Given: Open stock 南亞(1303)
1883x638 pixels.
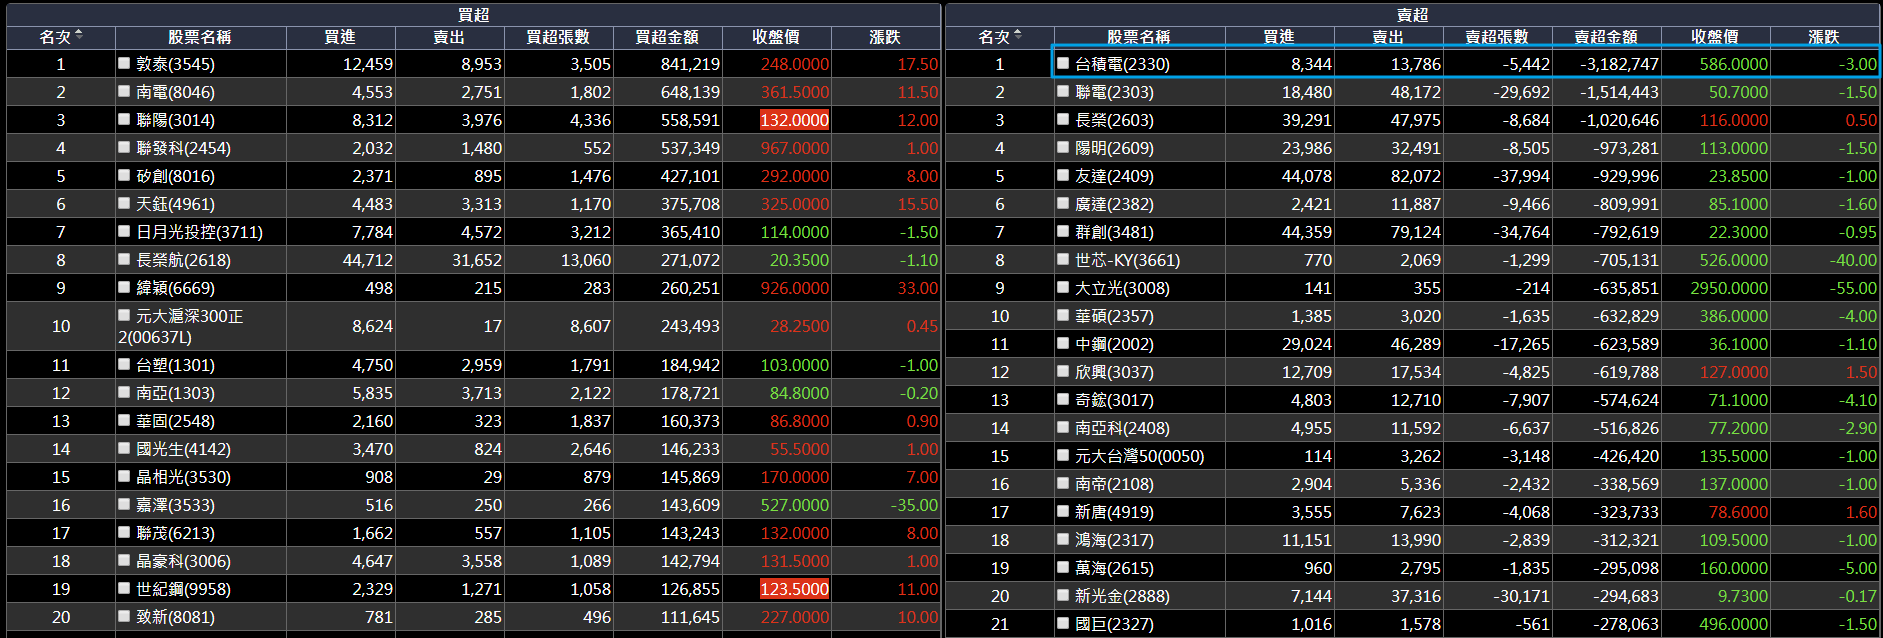Looking at the screenshot, I should pos(175,393).
